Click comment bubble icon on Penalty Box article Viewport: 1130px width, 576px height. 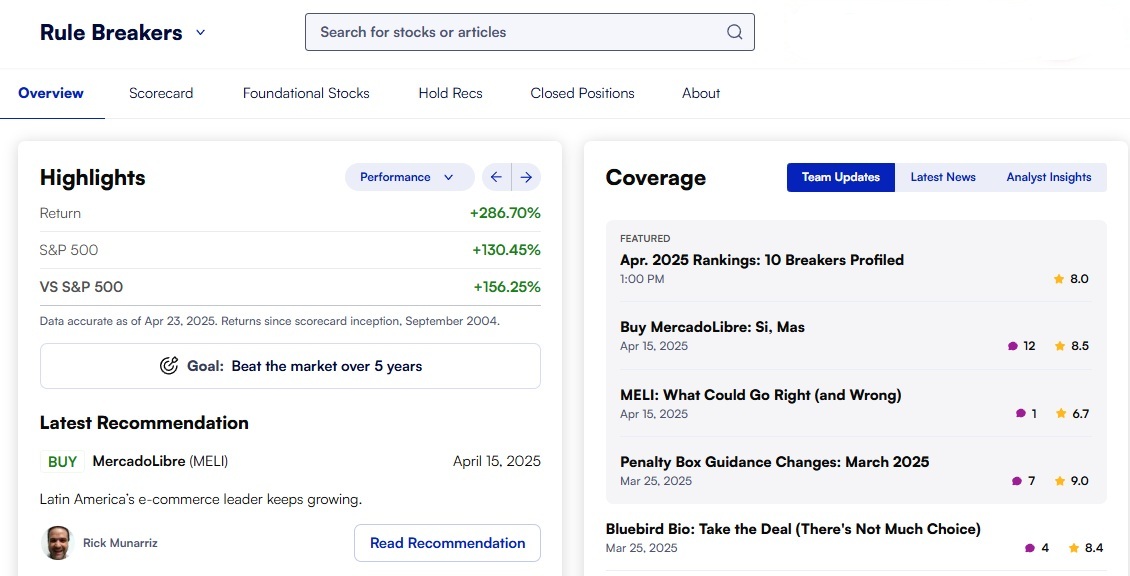coord(1017,481)
